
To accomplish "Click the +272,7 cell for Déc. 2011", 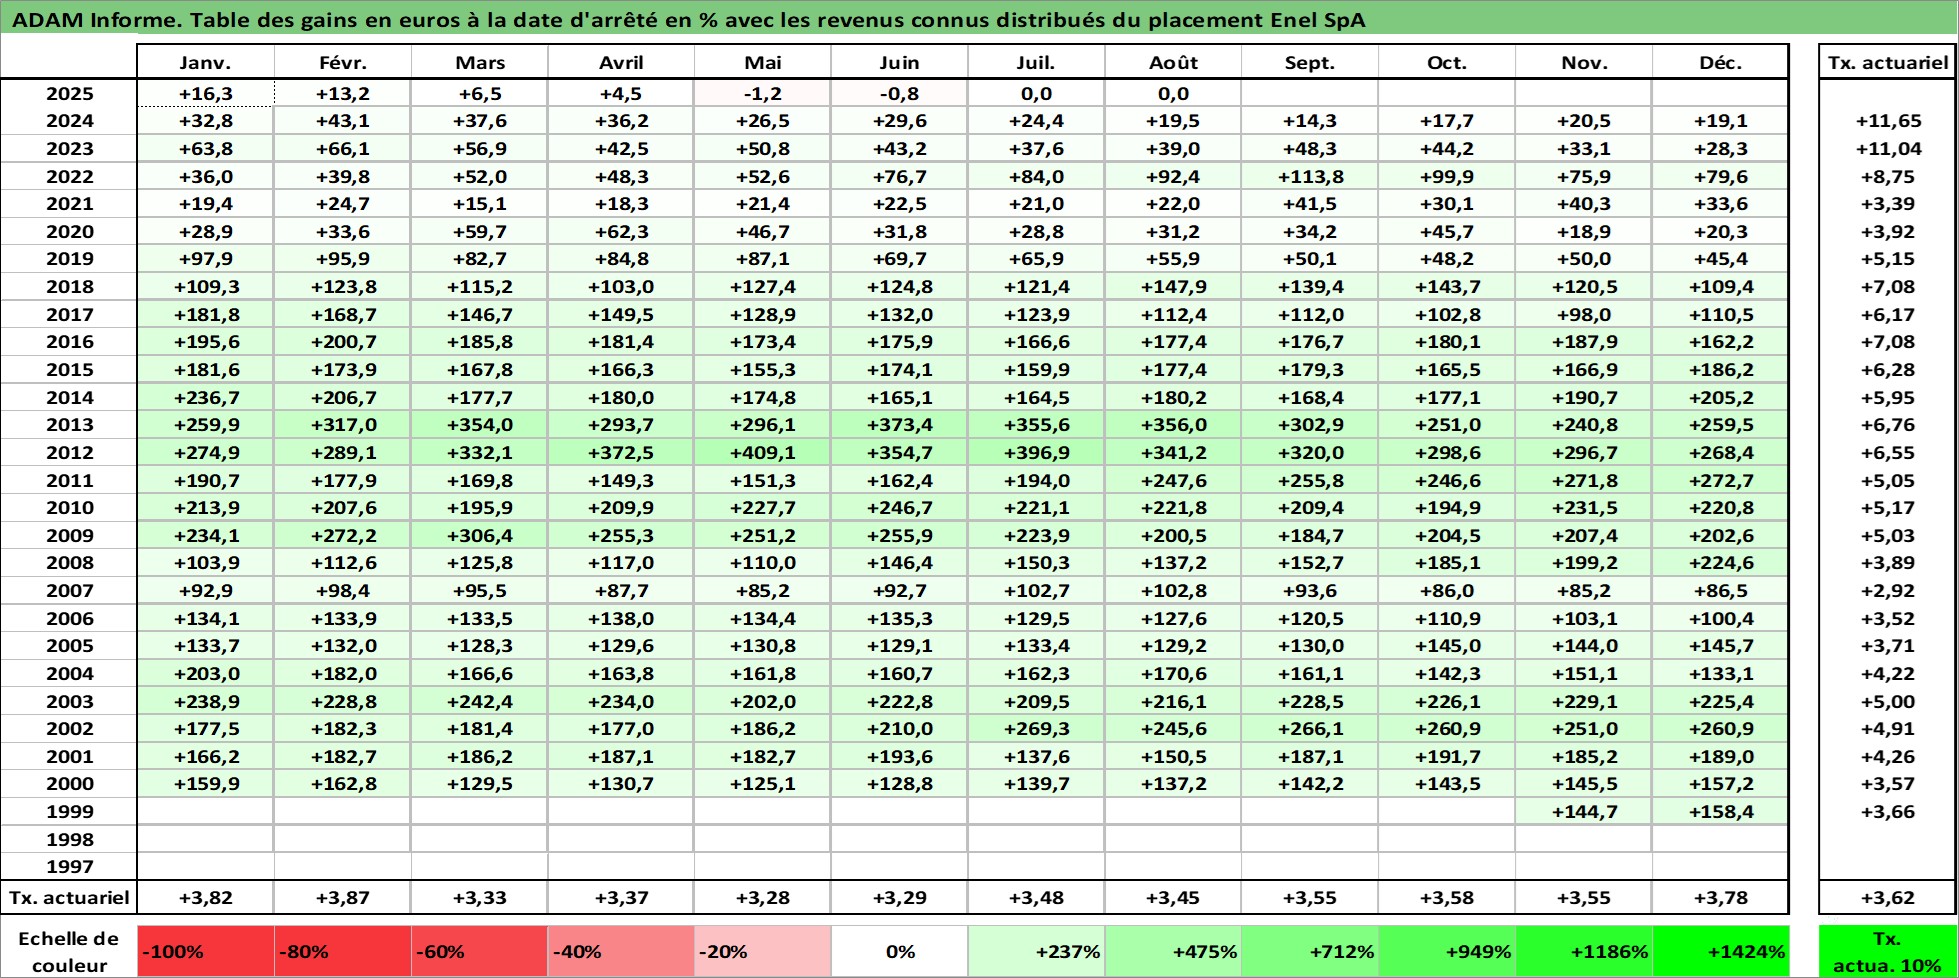I will pos(1720,480).
